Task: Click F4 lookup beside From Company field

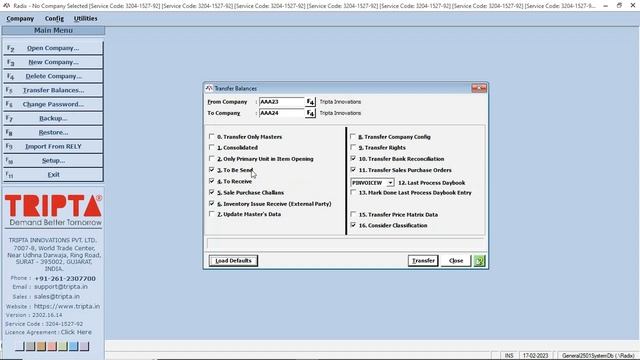Action: (310, 102)
